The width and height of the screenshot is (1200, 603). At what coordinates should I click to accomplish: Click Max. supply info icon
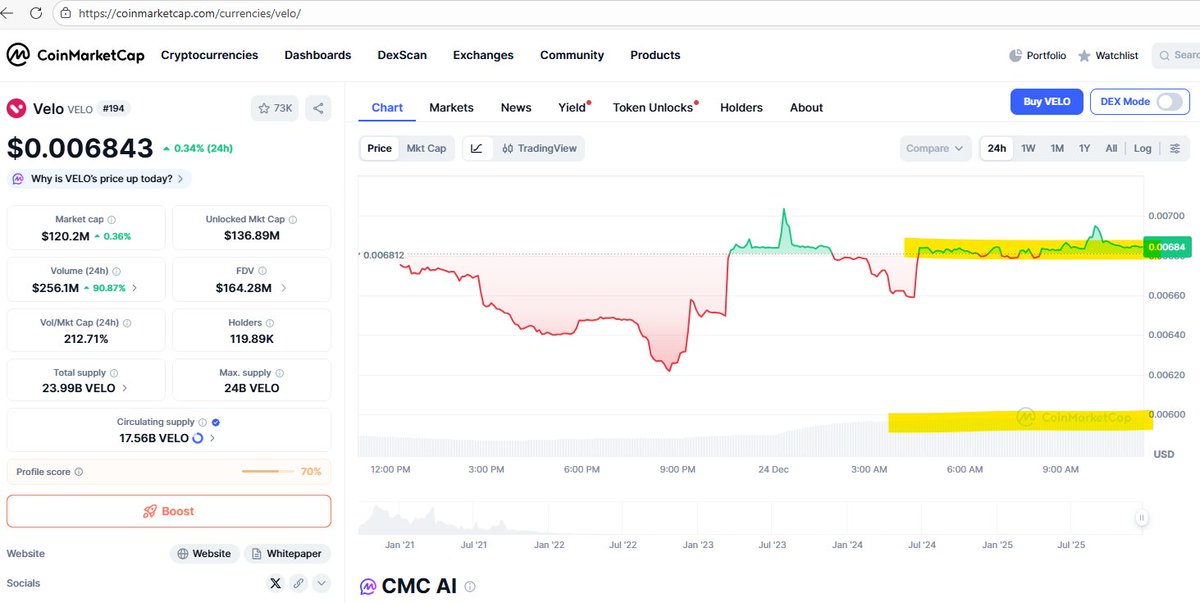tap(279, 373)
